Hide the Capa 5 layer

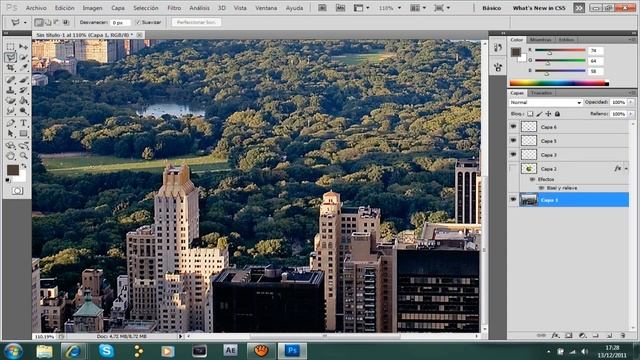[x=513, y=141]
